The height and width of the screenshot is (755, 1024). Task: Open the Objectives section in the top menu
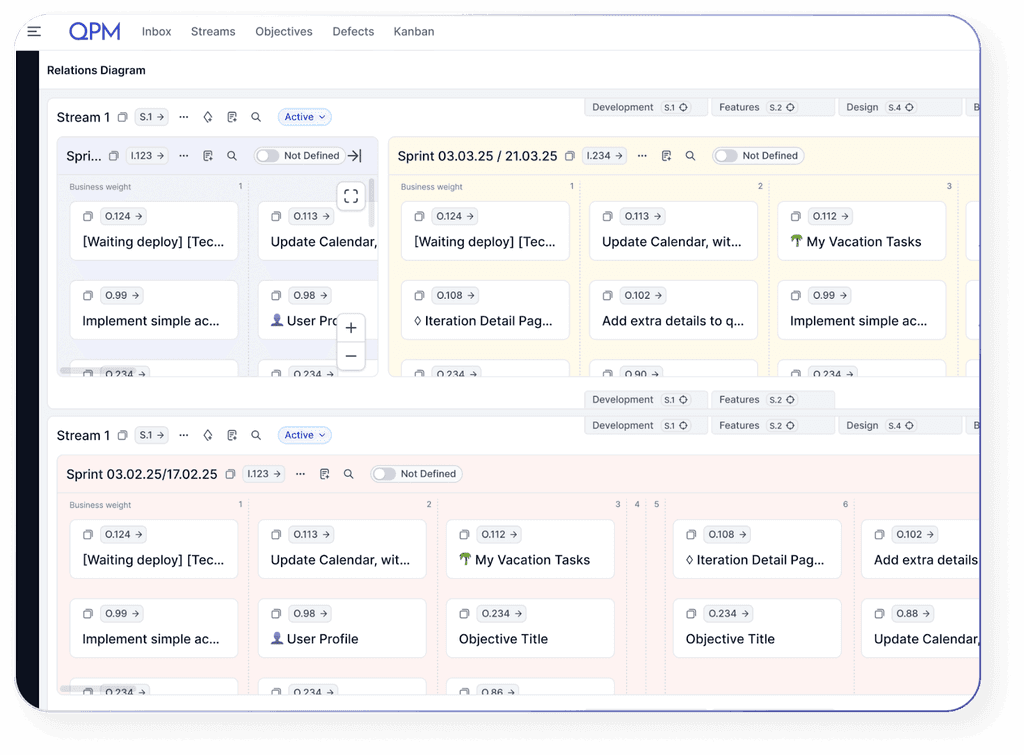click(283, 31)
